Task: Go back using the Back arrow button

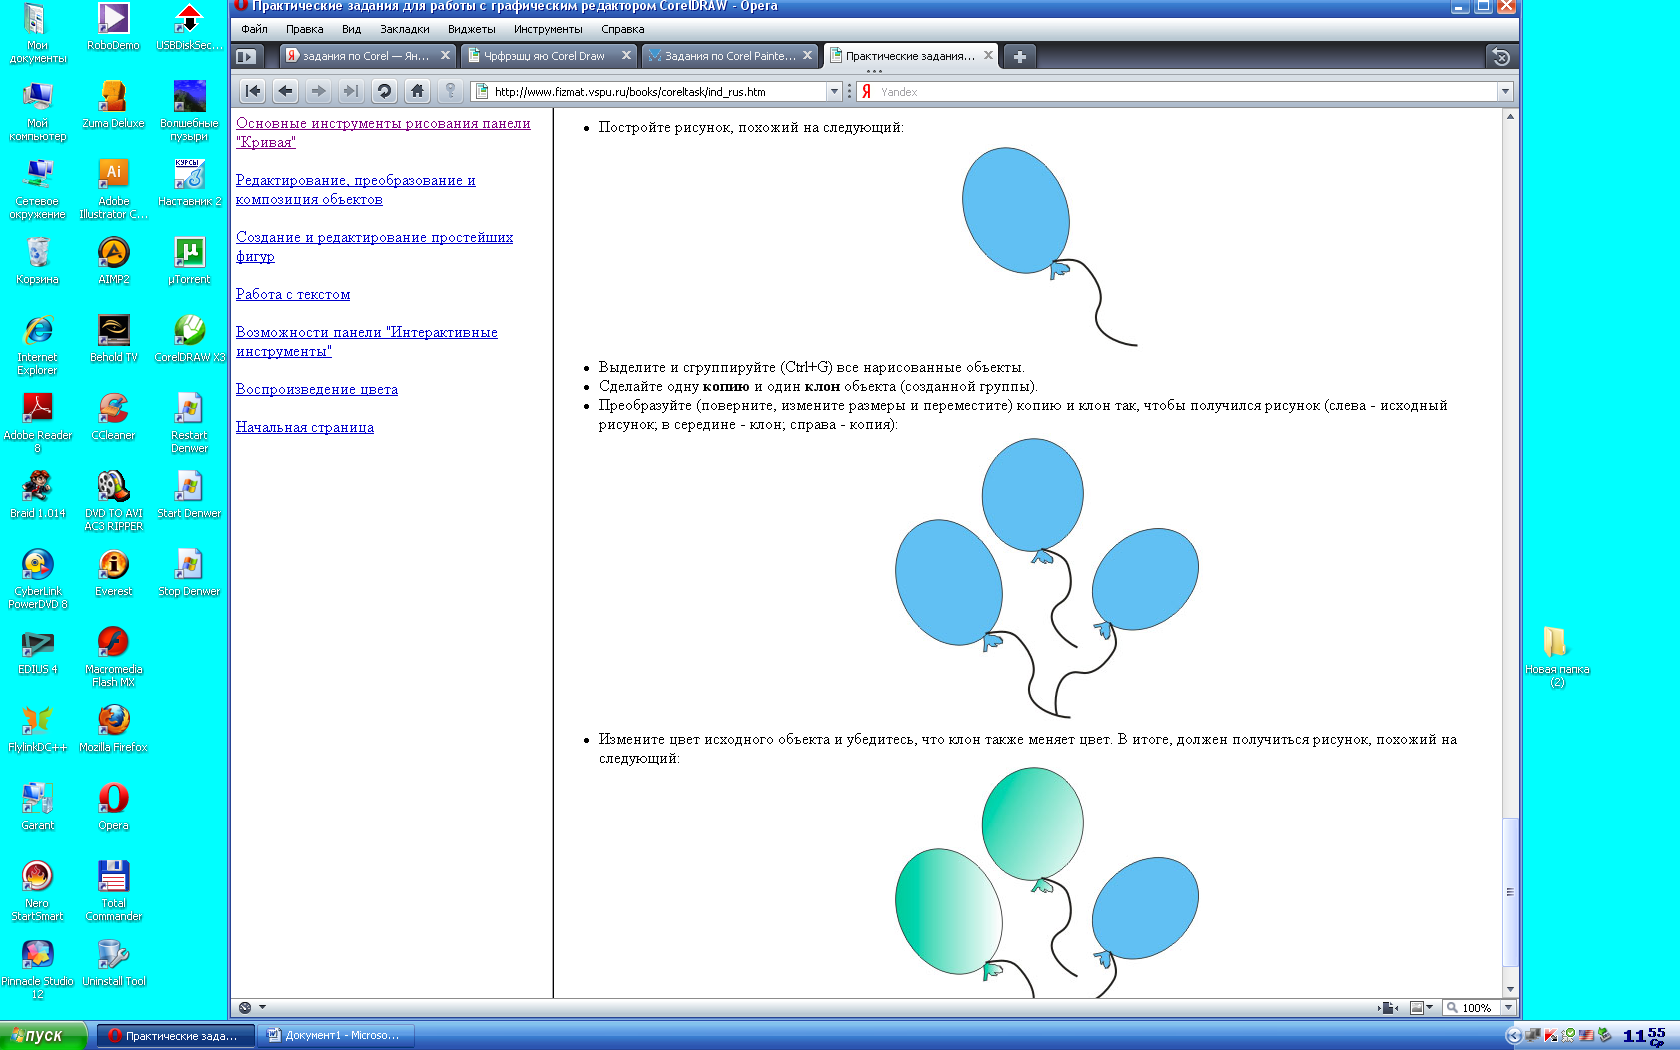Action: pyautogui.click(x=286, y=91)
